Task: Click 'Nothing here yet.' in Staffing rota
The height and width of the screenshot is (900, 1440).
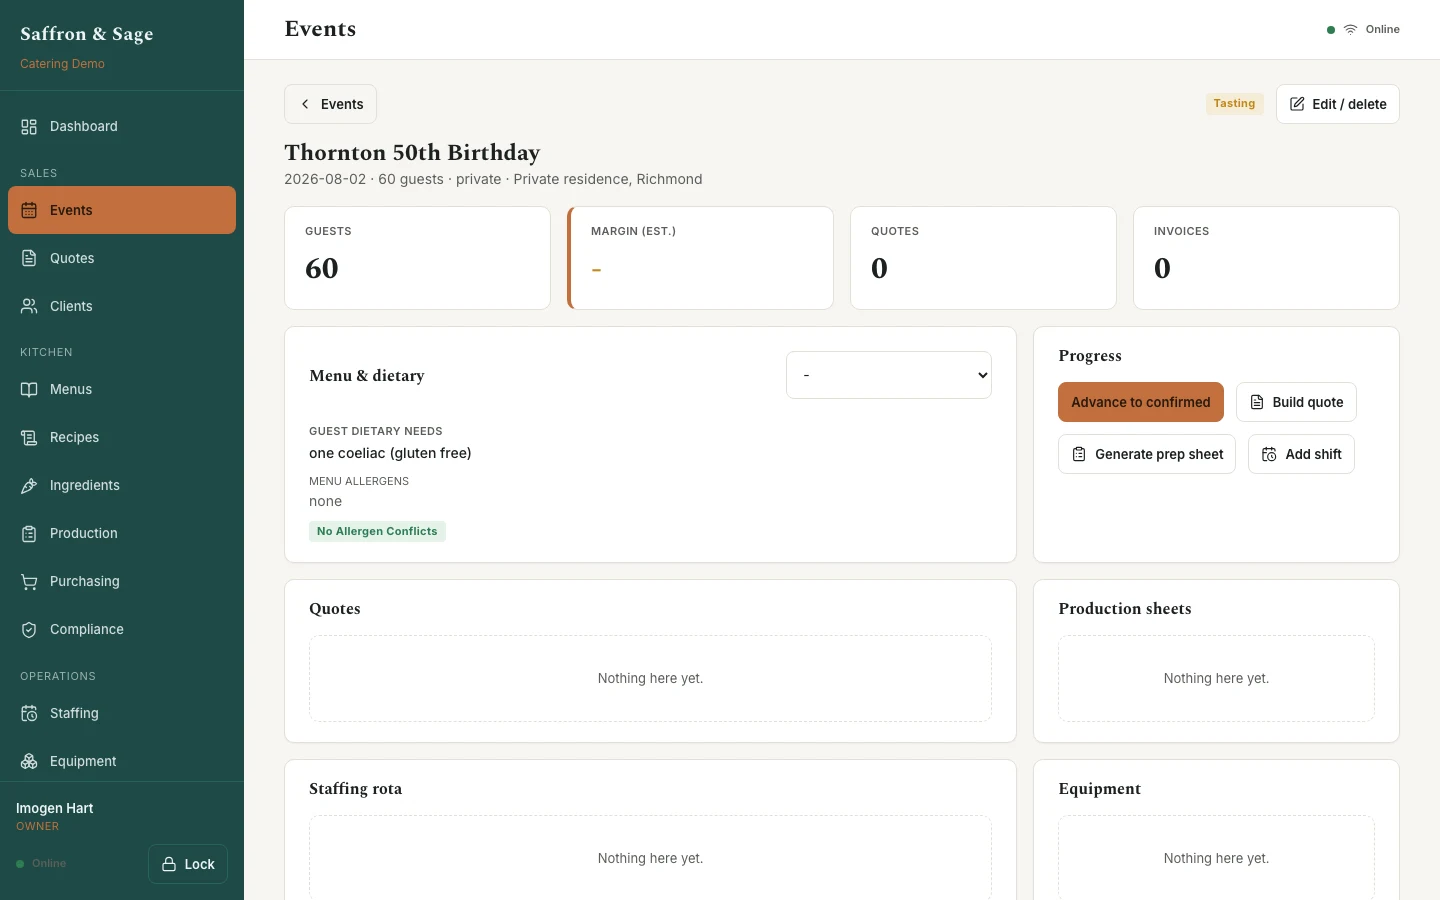Action: (x=650, y=858)
